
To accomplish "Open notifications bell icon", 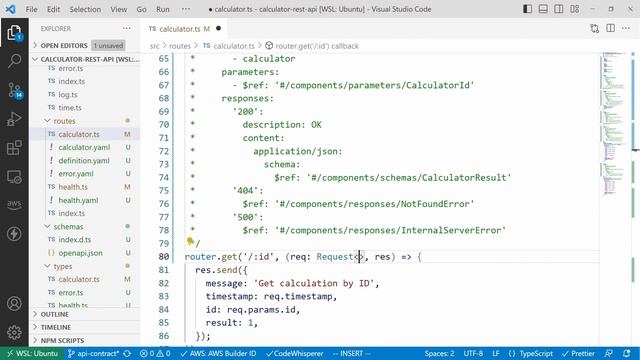I will tap(627, 353).
